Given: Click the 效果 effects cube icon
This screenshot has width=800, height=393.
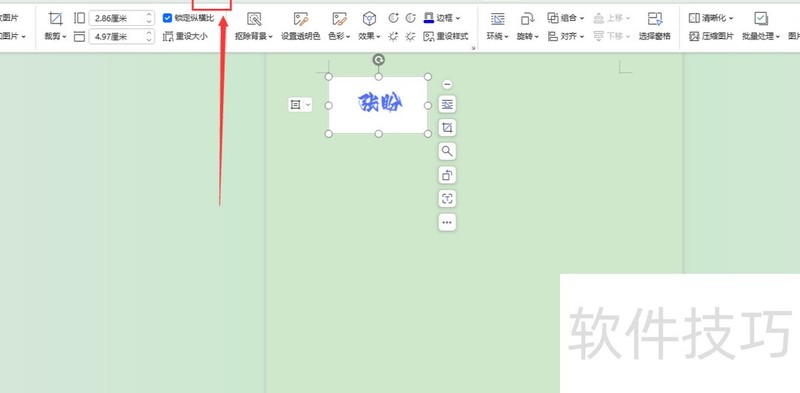Looking at the screenshot, I should click(369, 19).
